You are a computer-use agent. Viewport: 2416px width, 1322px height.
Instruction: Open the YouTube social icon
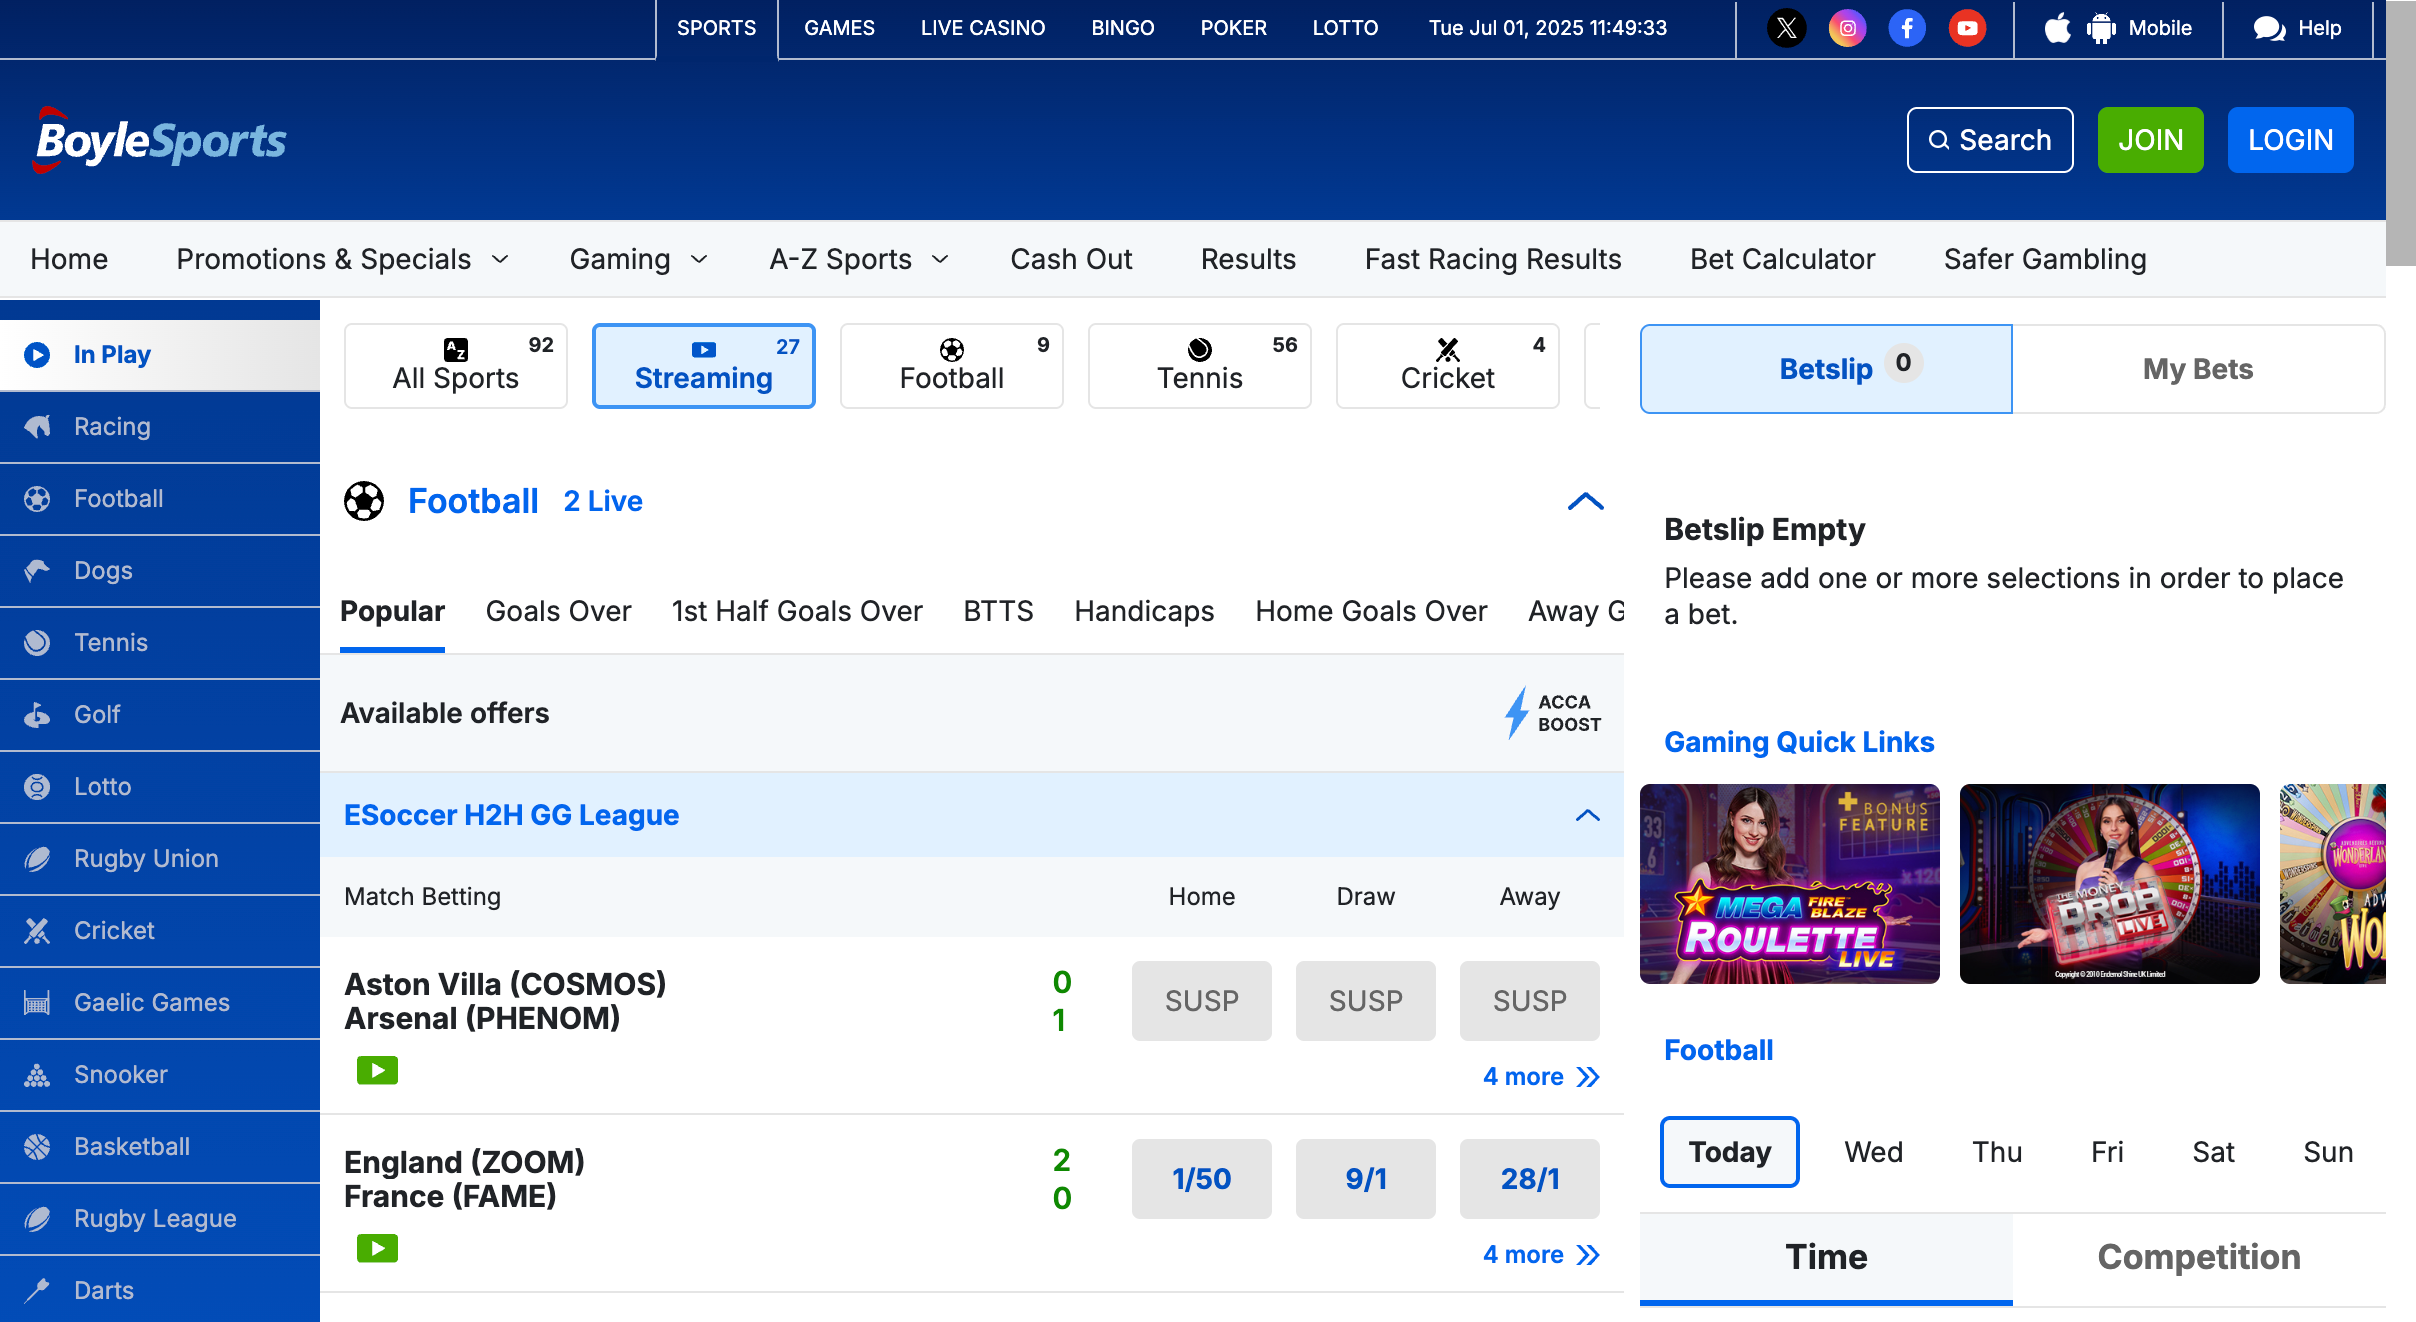[1967, 28]
